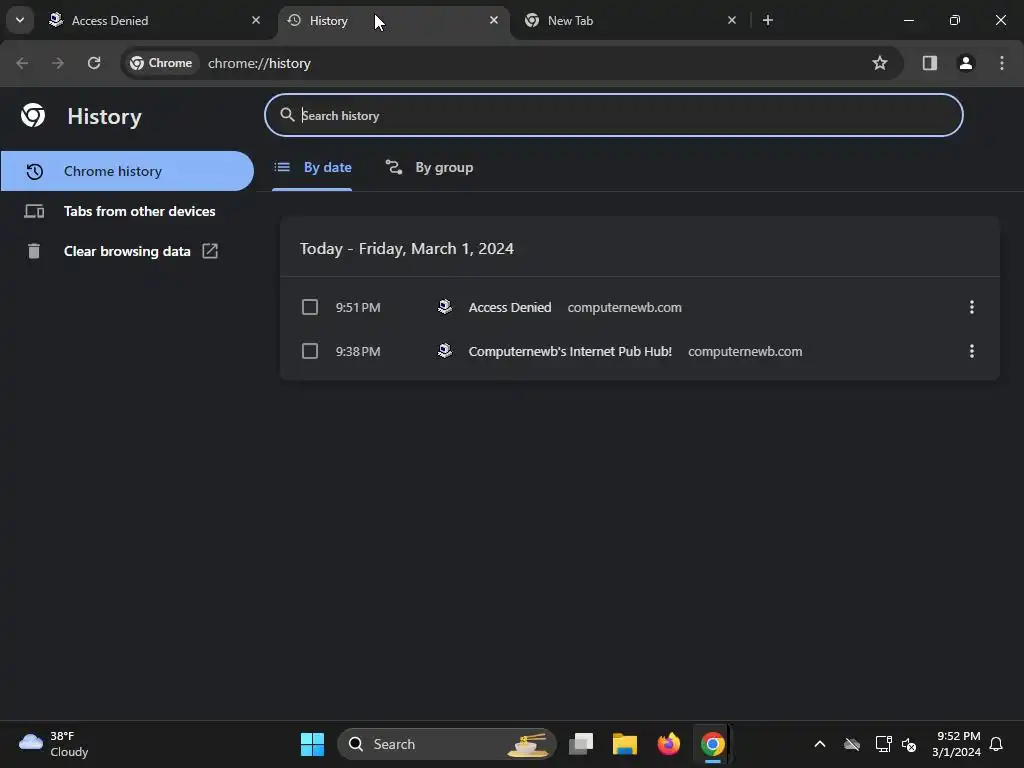Viewport: 1024px width, 768px height.
Task: Check the 9:51 PM Access Denied entry
Action: [310, 307]
